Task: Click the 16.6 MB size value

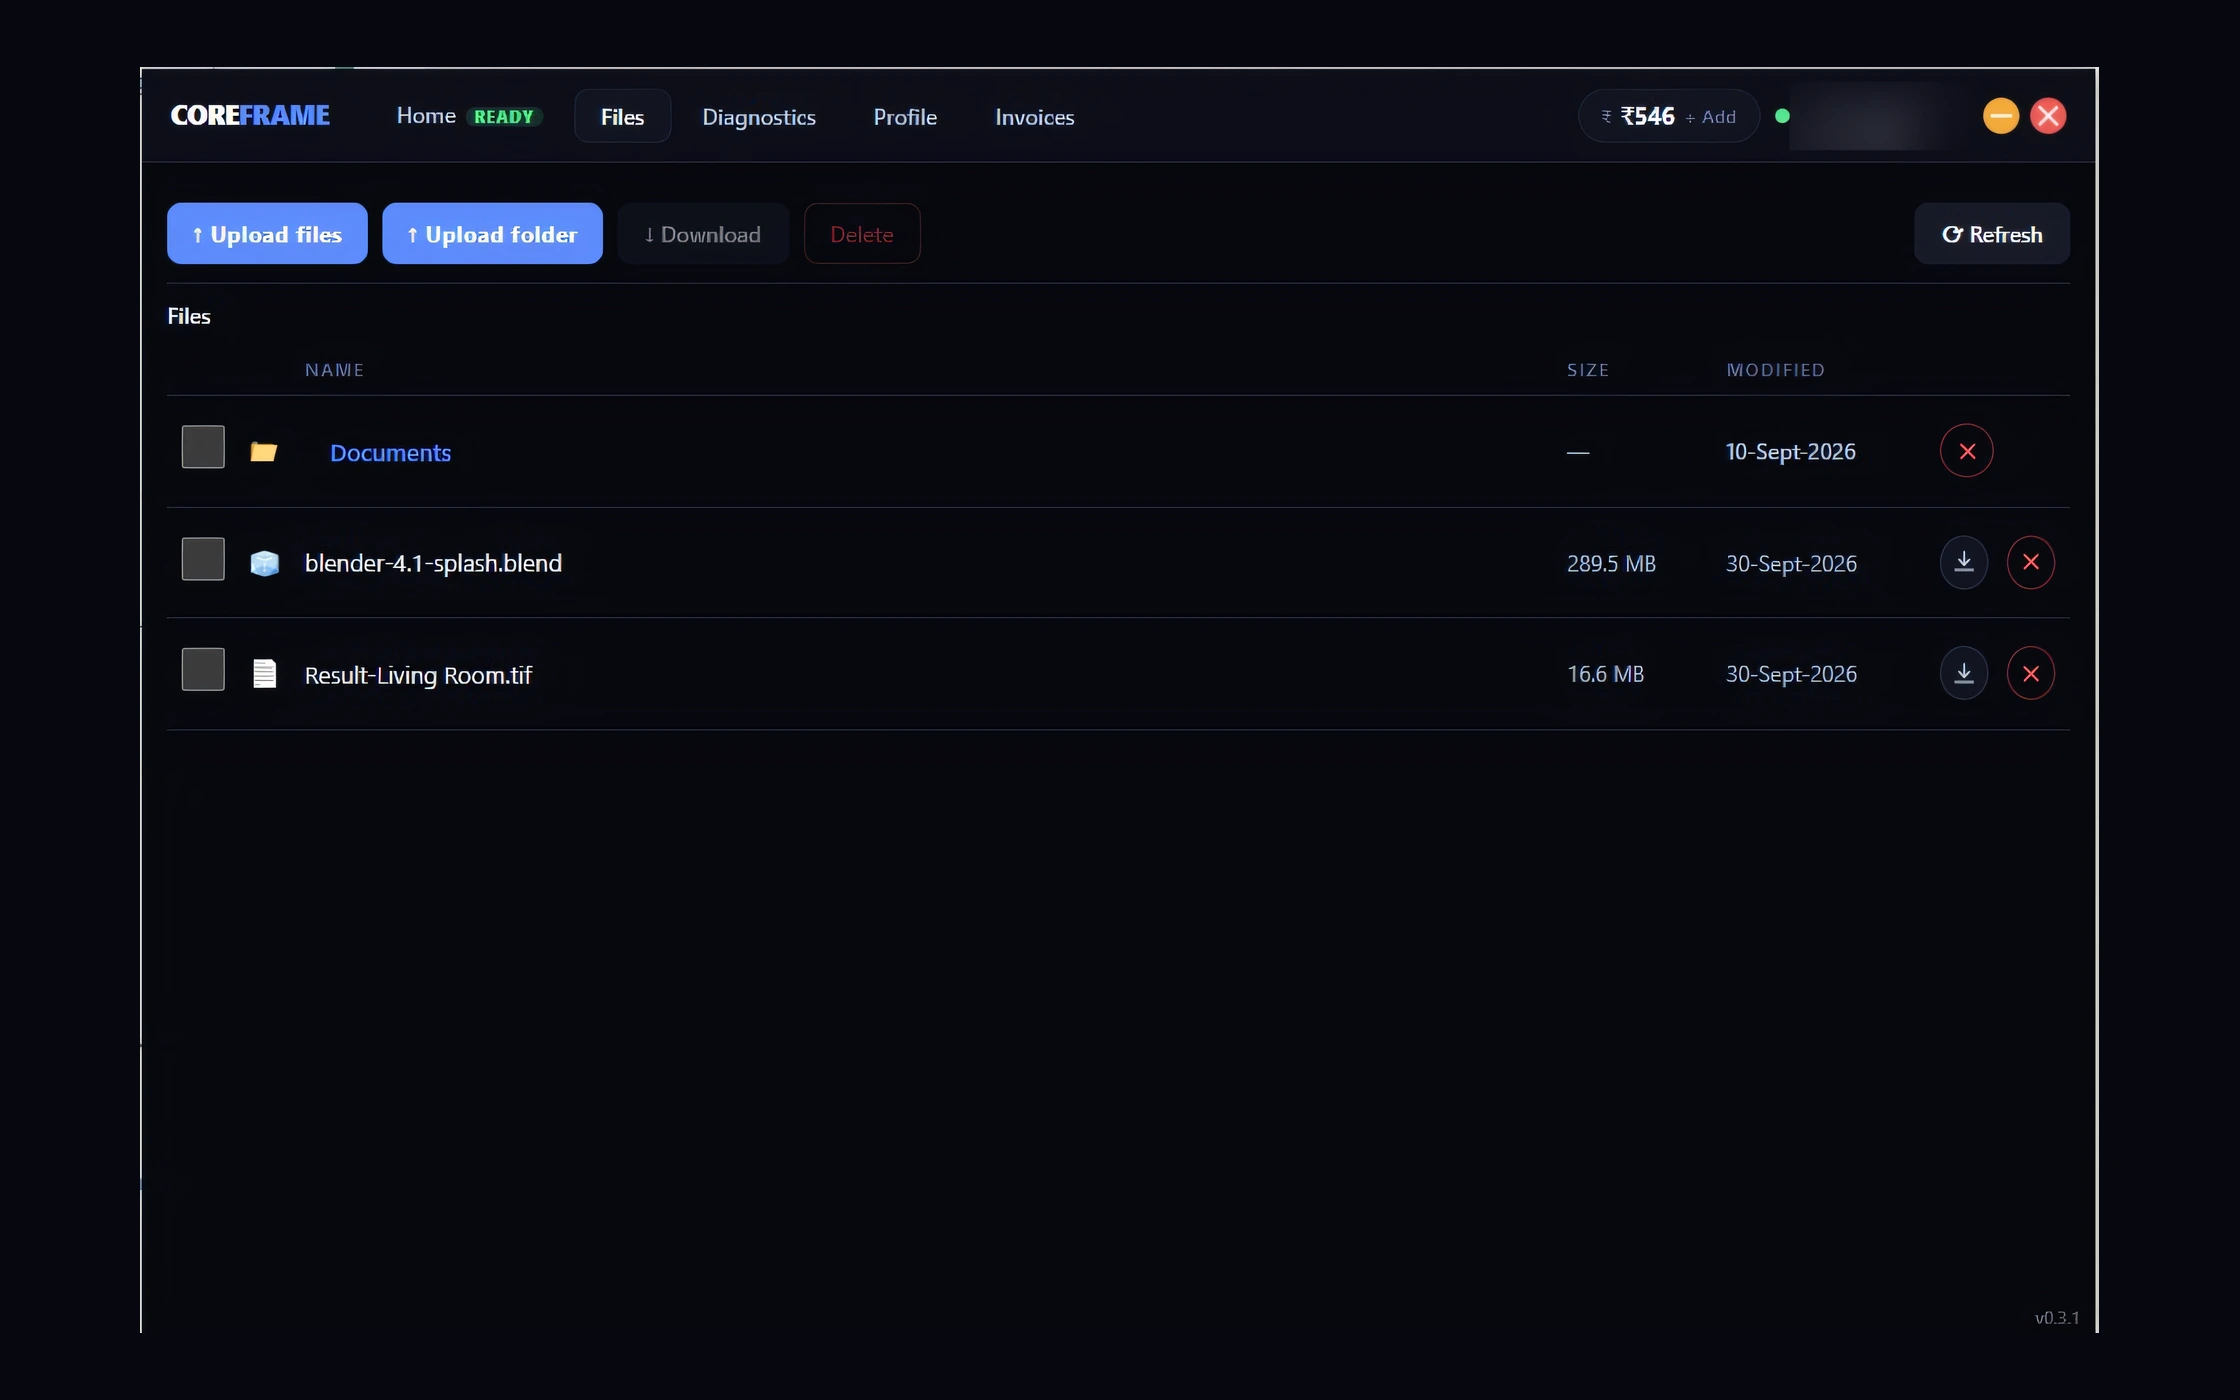Action: point(1605,674)
